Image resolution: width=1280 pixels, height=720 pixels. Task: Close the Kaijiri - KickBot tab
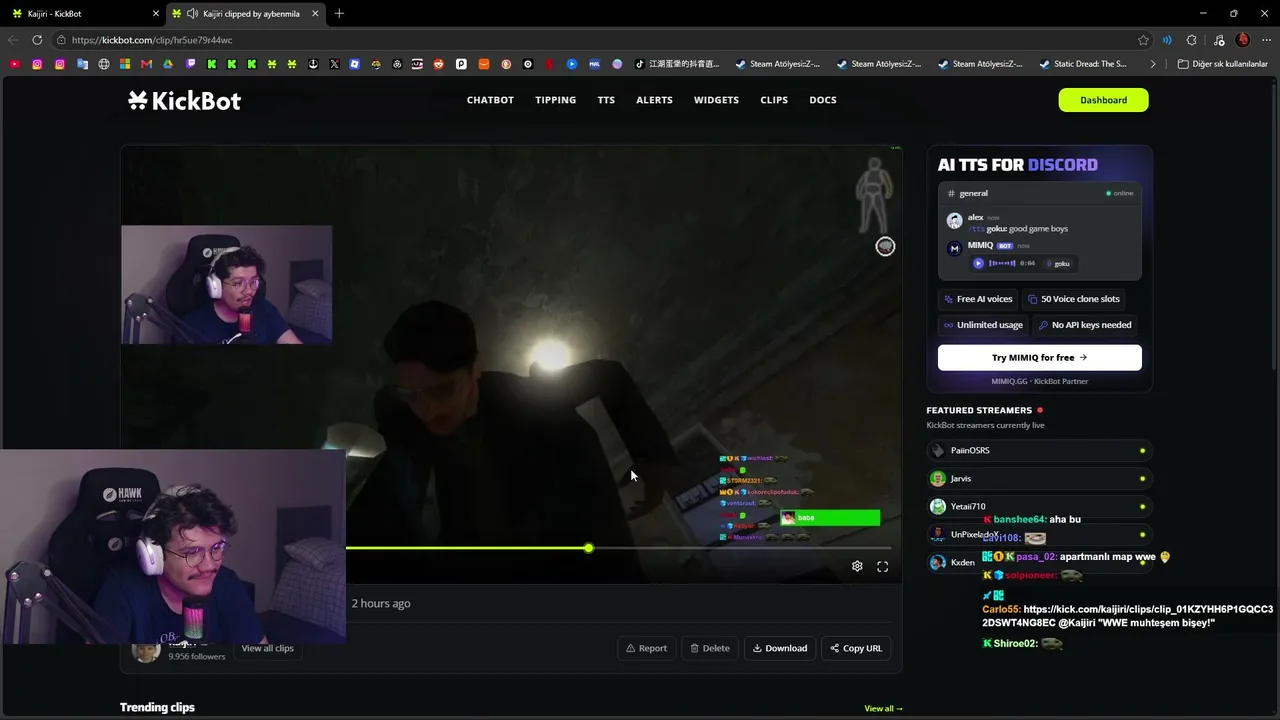155,14
